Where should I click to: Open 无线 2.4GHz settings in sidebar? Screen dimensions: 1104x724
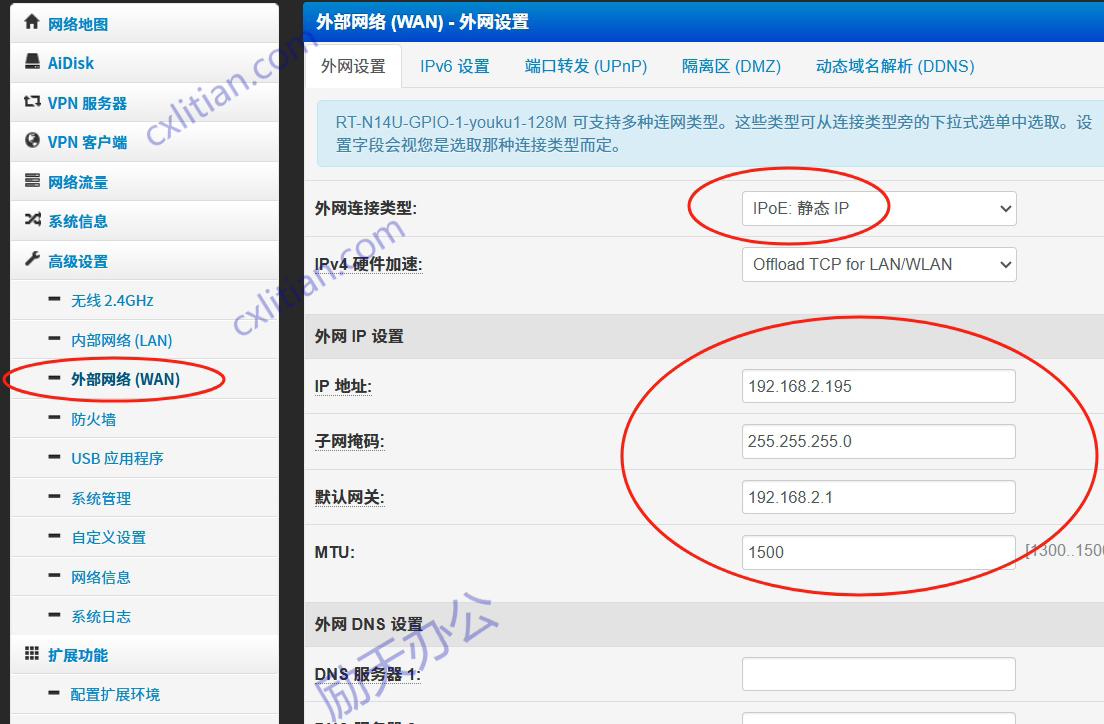[112, 300]
